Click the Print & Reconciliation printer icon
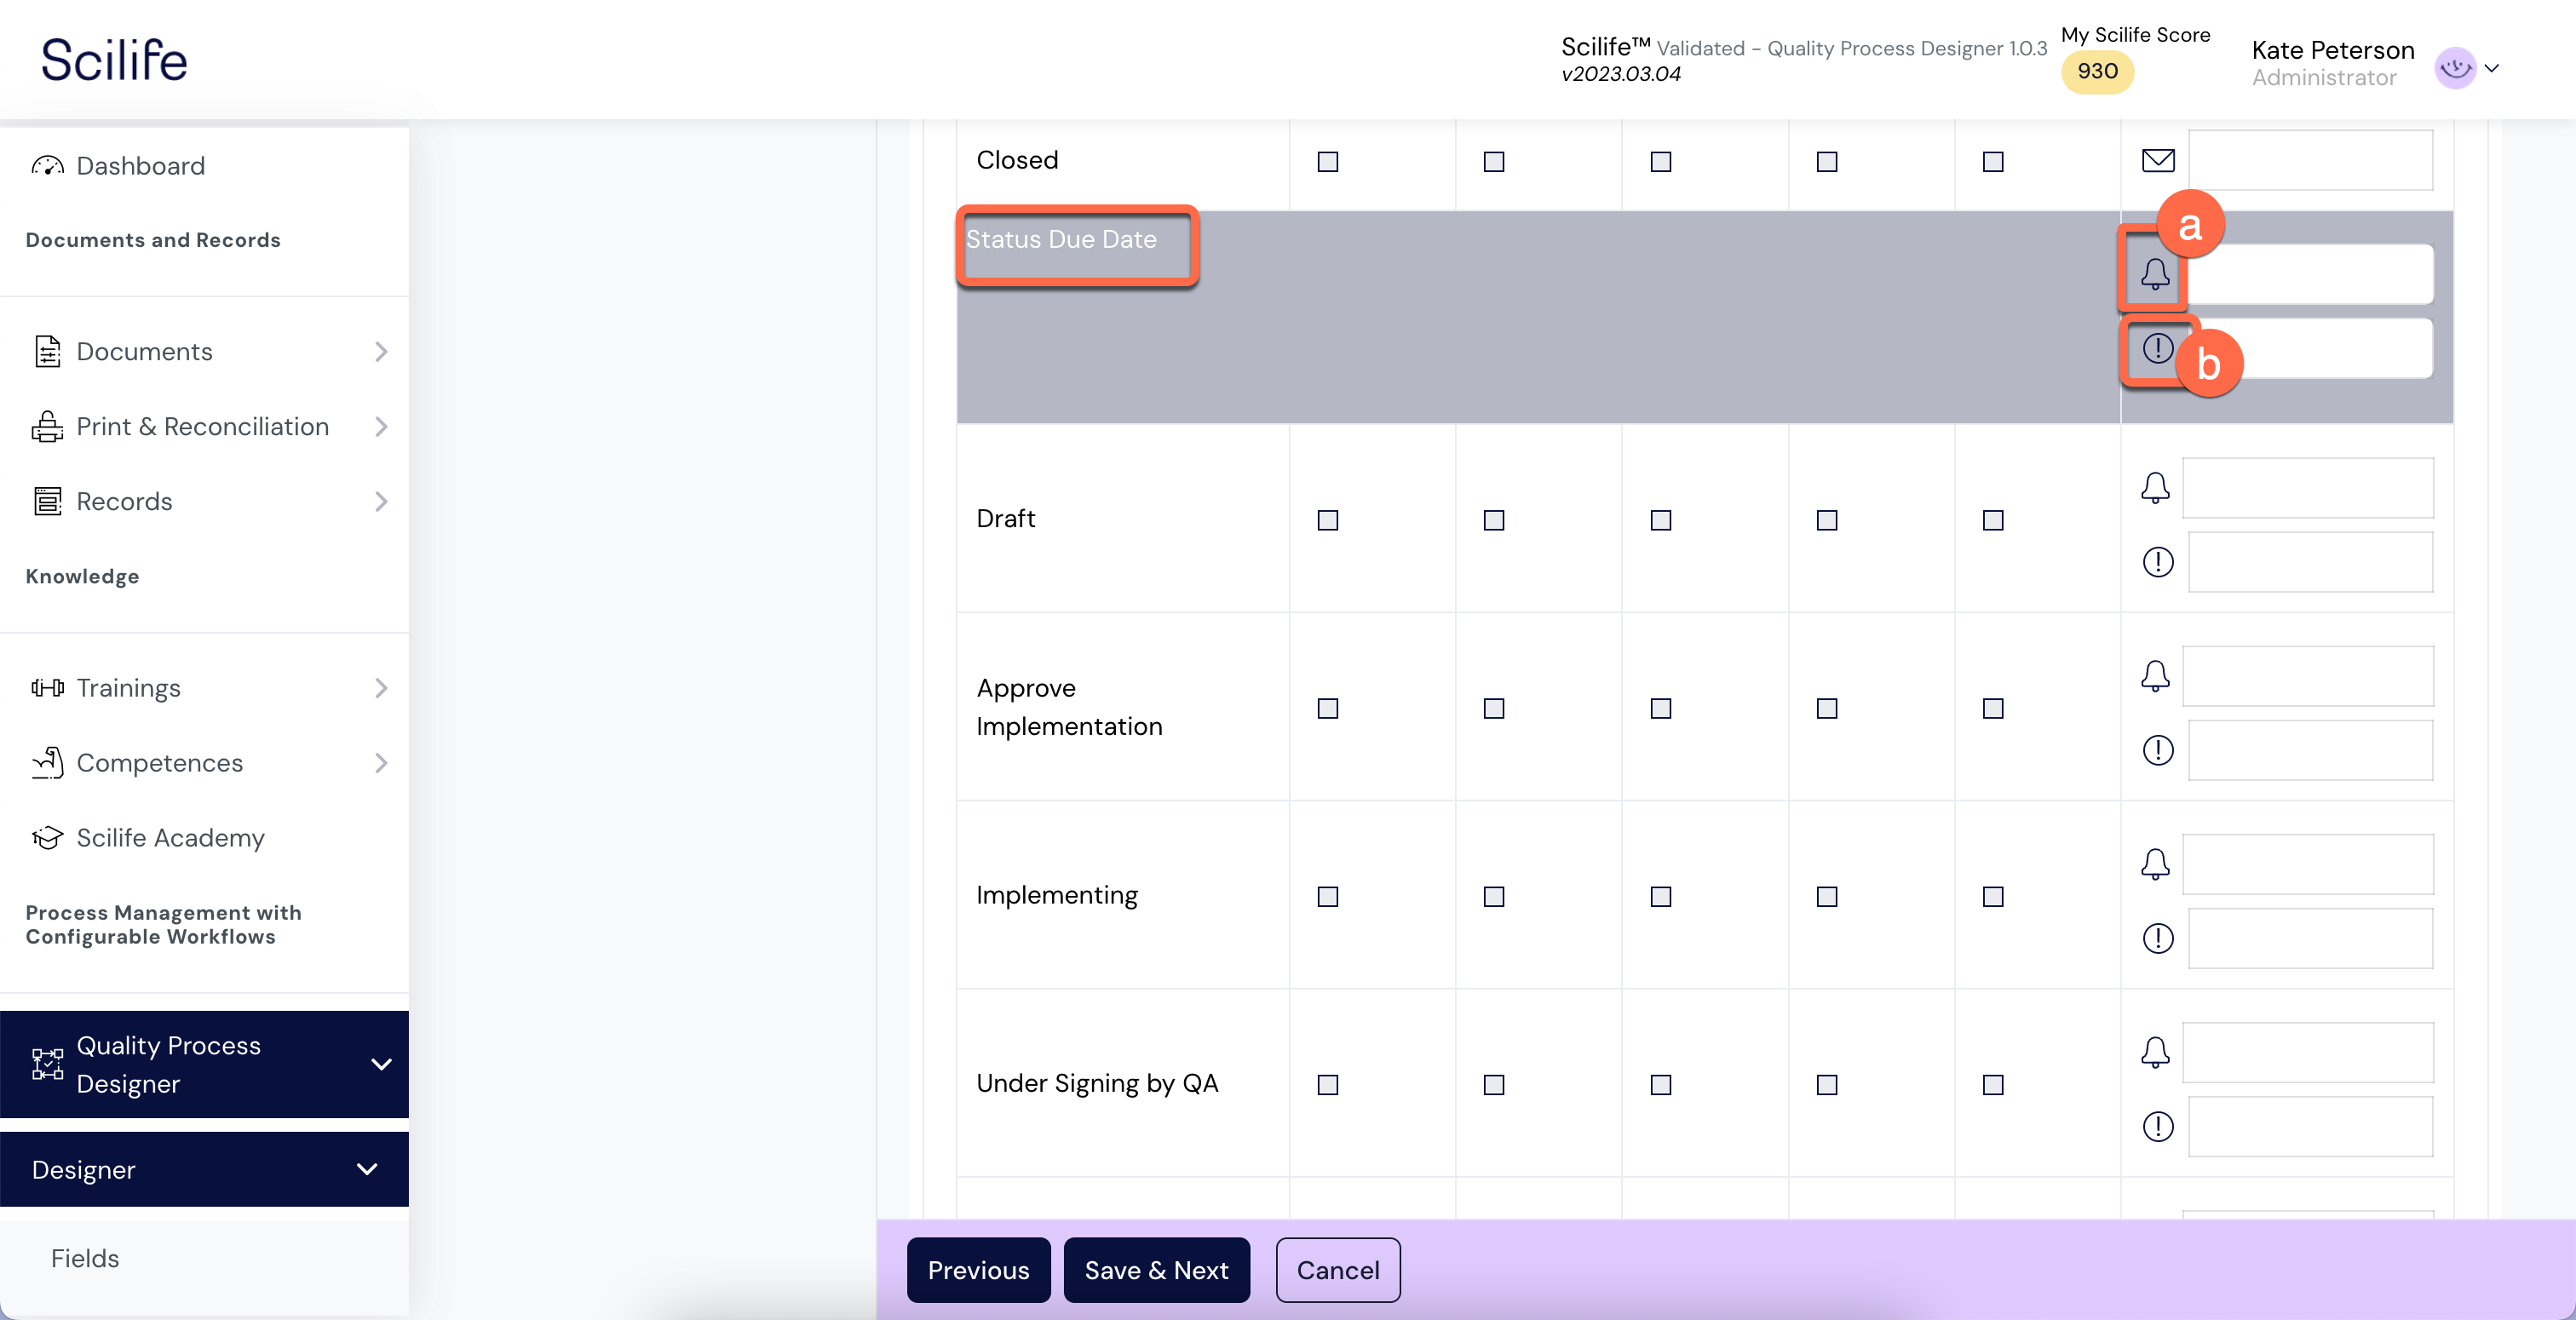Viewport: 2576px width, 1320px height. tap(47, 427)
